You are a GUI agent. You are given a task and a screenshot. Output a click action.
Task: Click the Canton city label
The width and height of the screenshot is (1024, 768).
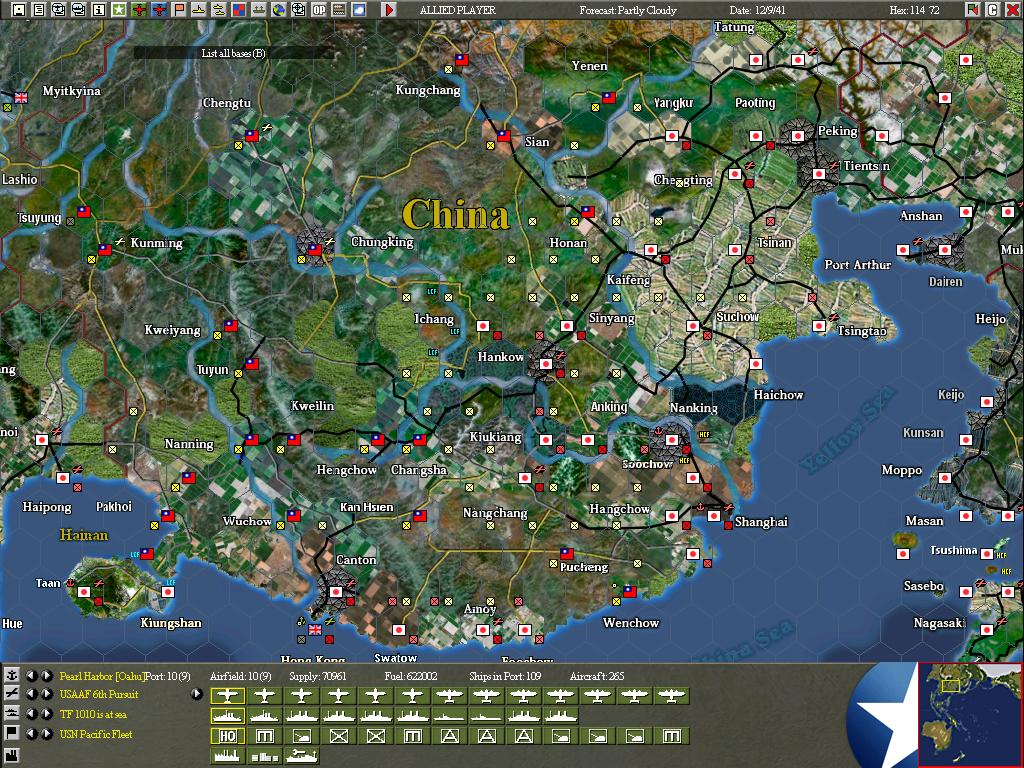click(x=356, y=560)
